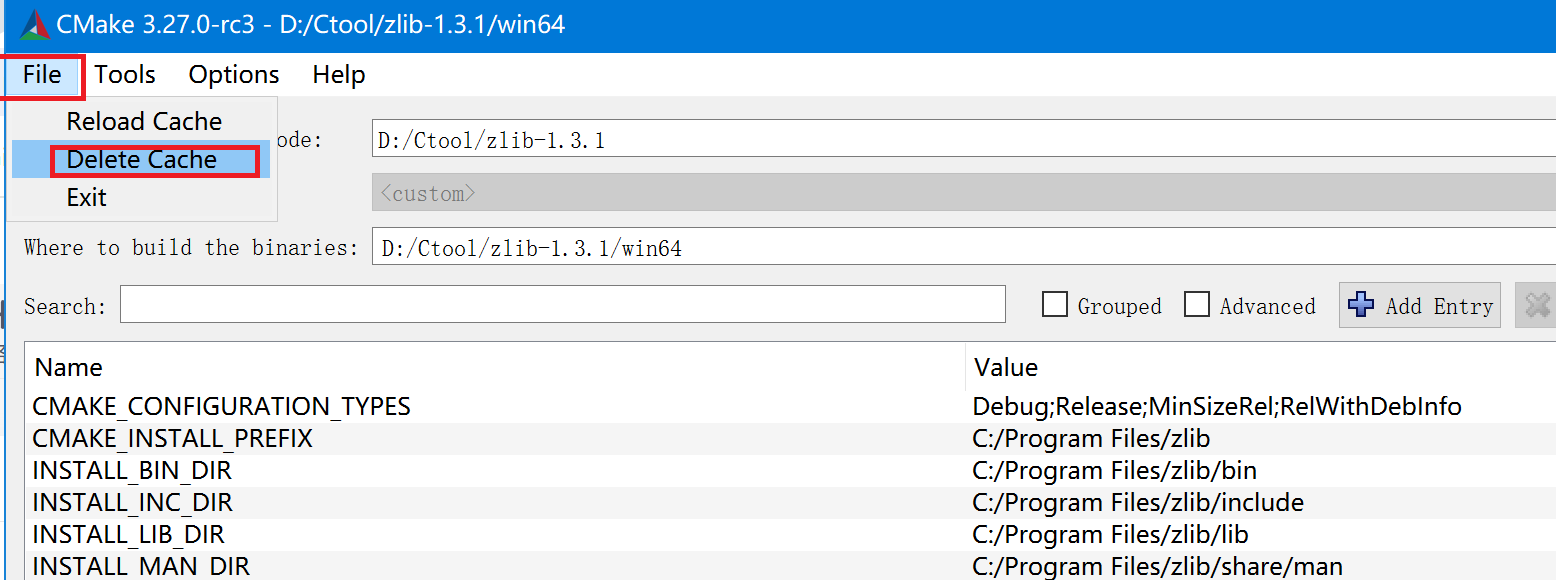This screenshot has height=580, width=1556.
Task: Focus the Search input field
Action: [x=563, y=304]
